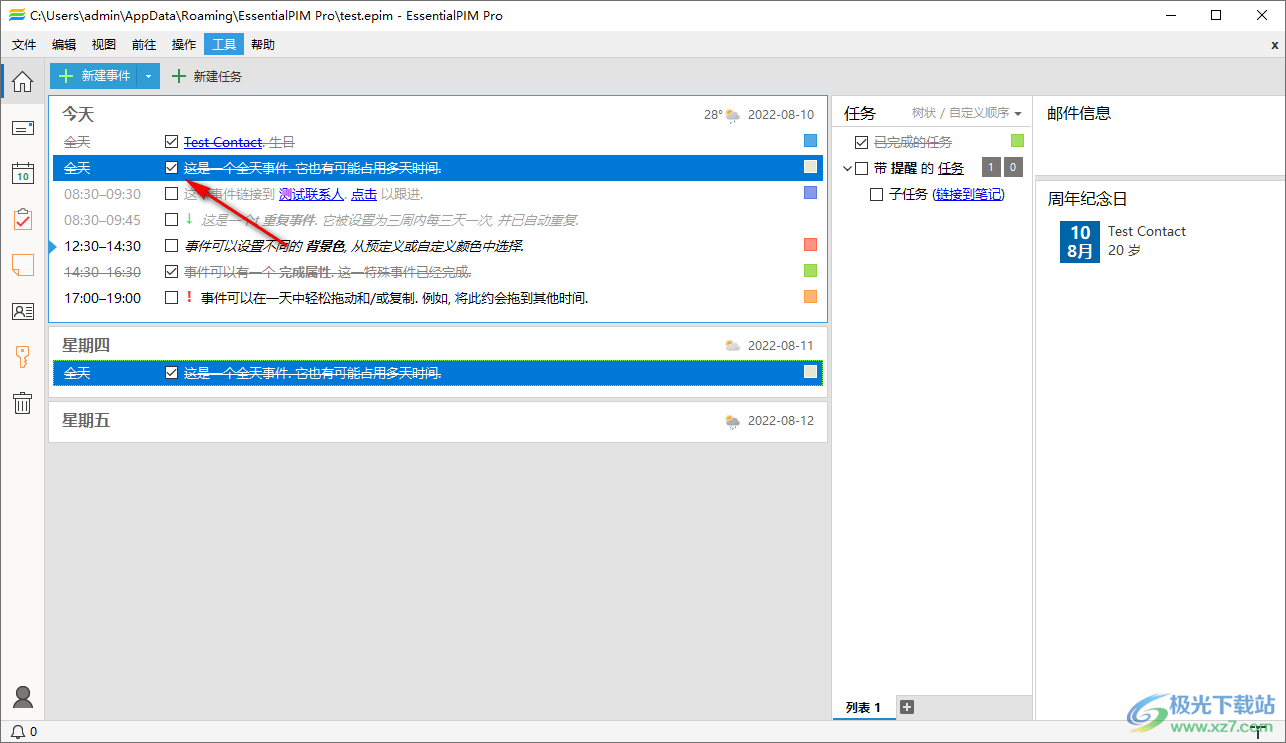Uncheck the Test Contact birthday event

point(172,142)
